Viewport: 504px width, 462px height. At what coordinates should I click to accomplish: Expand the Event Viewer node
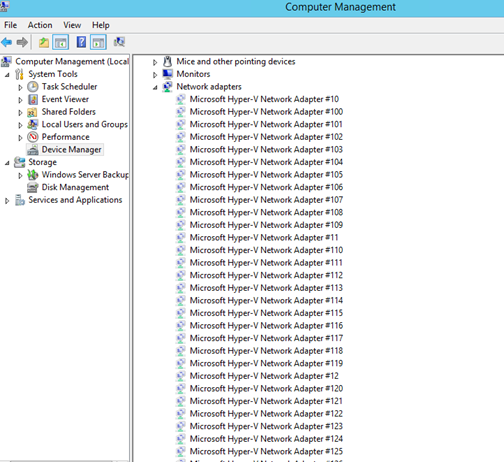[x=20, y=100]
